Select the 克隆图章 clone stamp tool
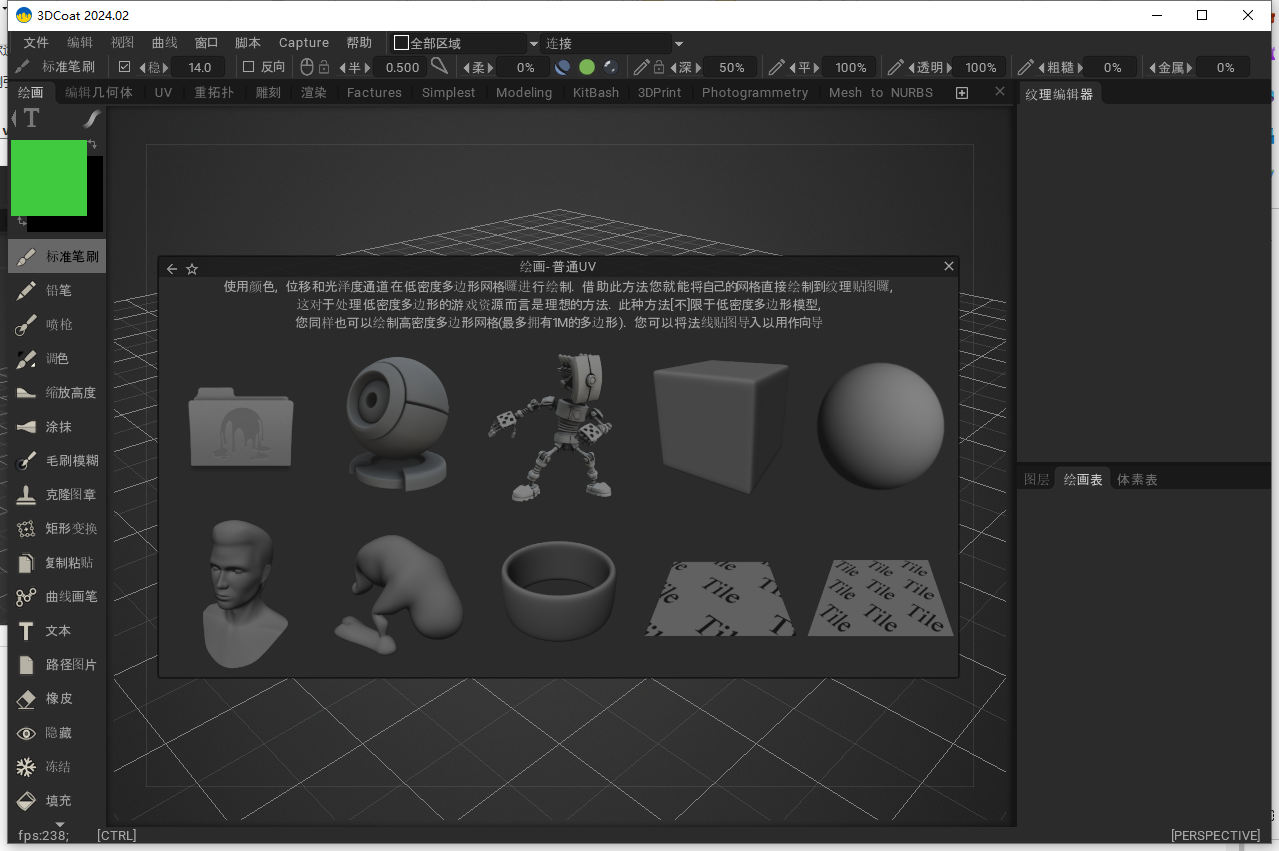The height and width of the screenshot is (851, 1279). coord(57,494)
